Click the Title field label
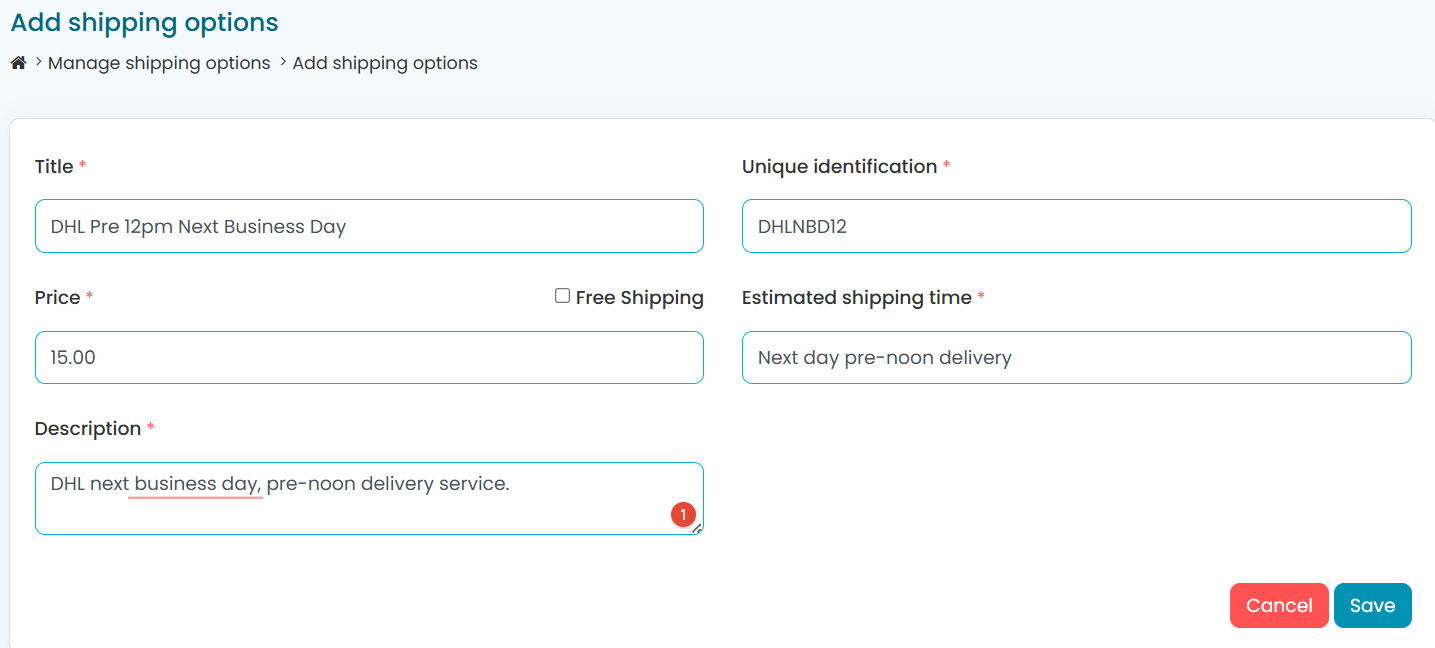 coord(54,167)
